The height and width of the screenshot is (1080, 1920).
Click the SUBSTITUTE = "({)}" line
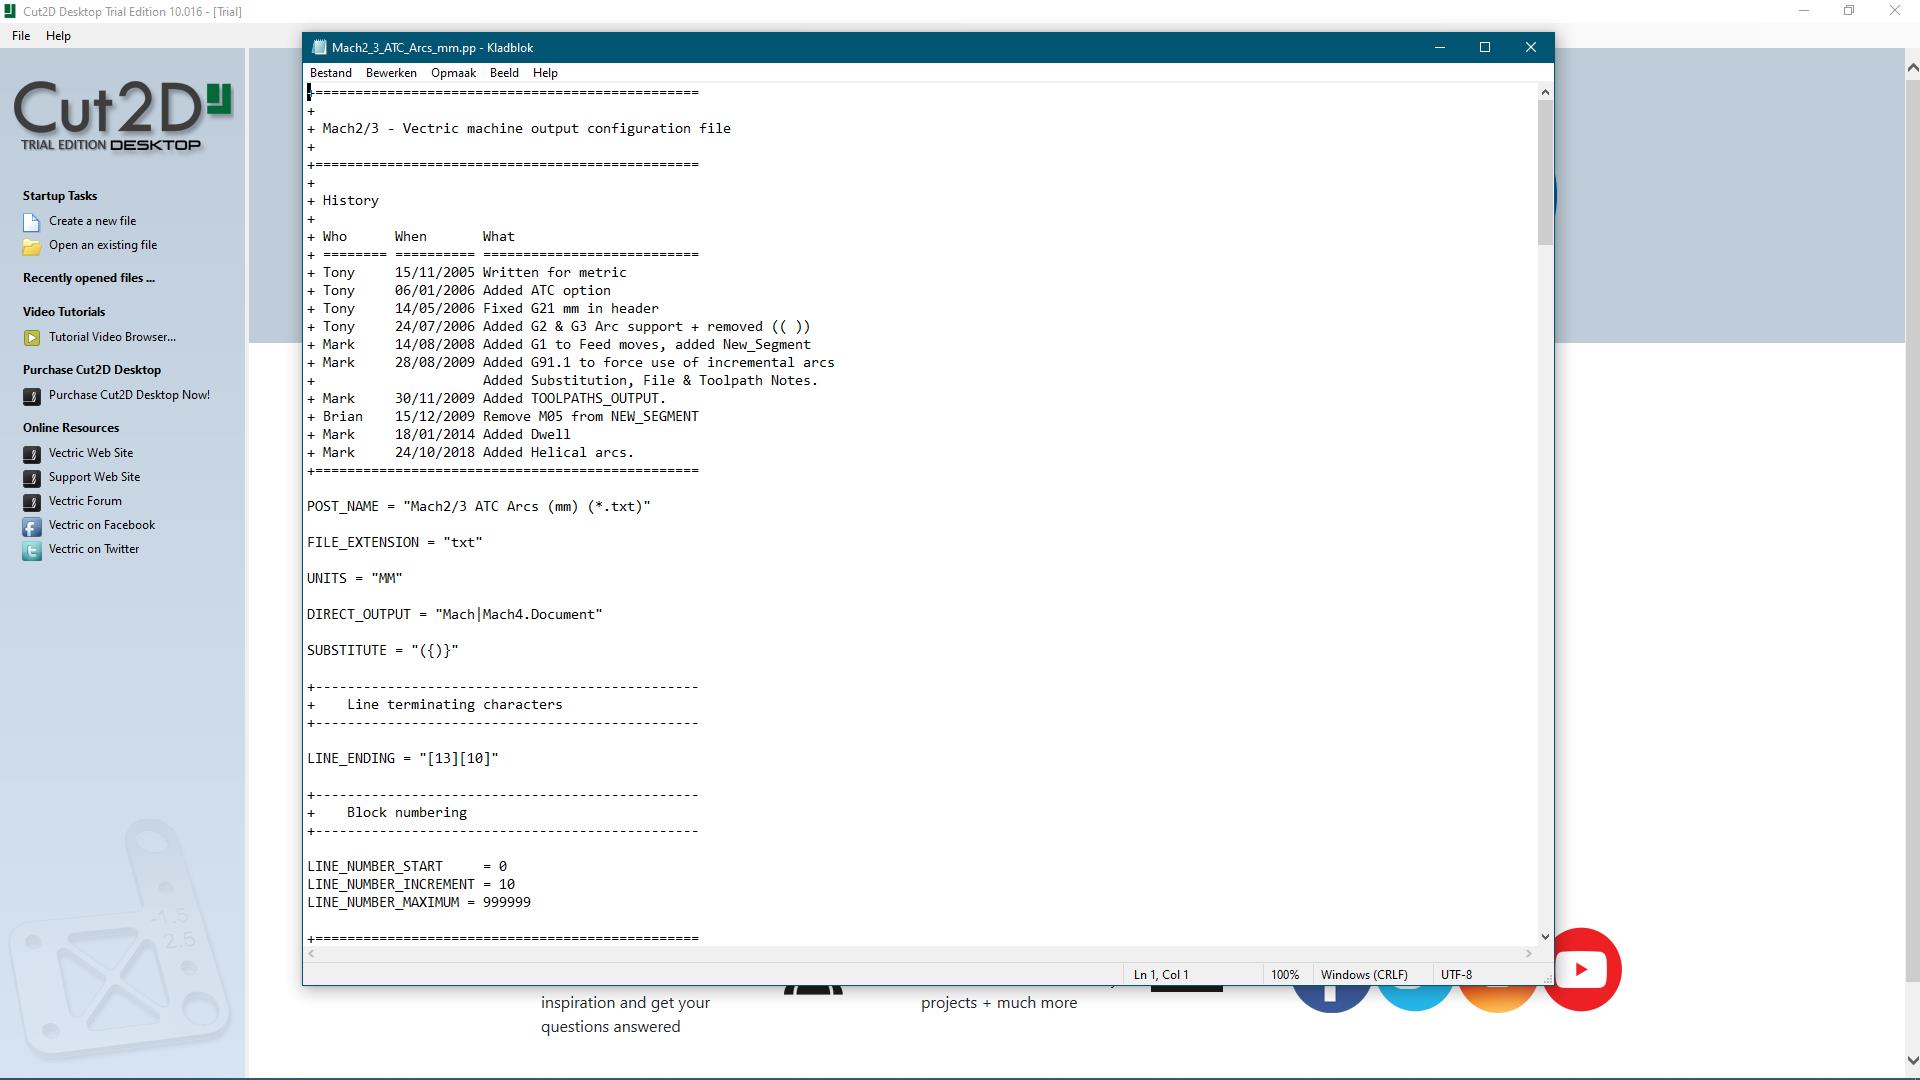point(383,650)
